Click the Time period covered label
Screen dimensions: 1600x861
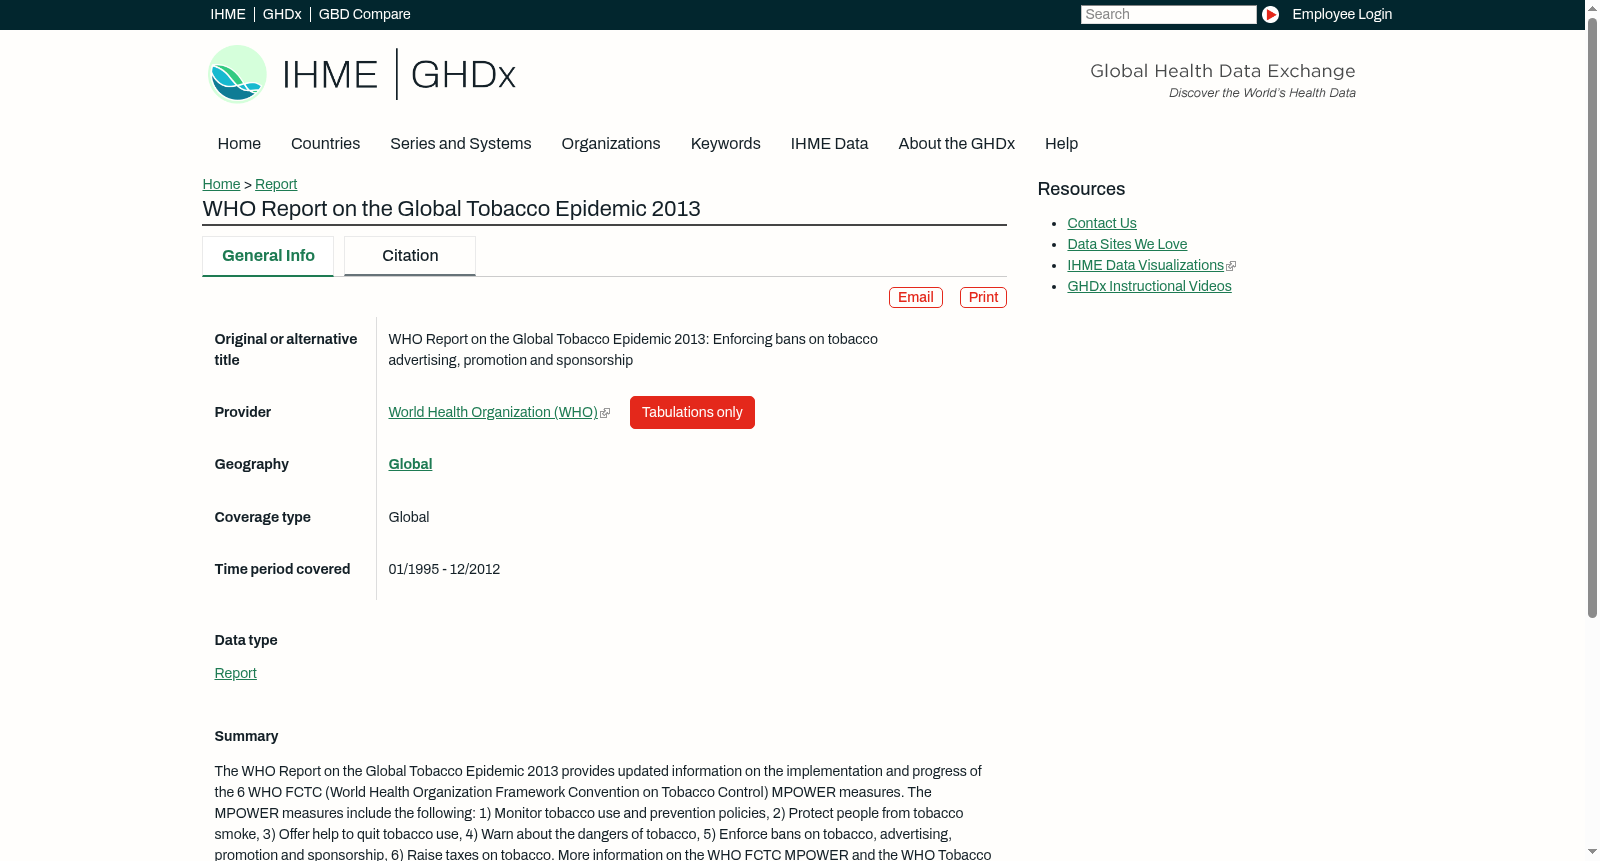282,569
